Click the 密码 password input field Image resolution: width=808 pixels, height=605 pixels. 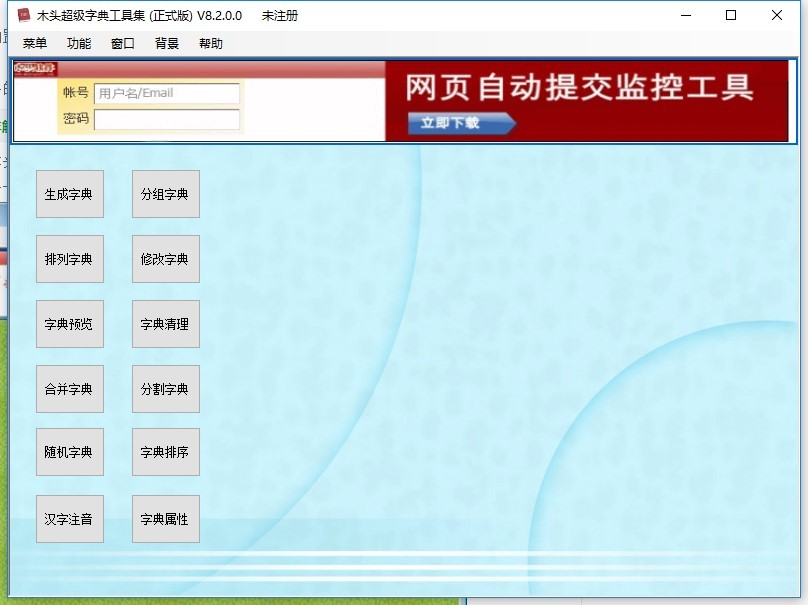166,119
